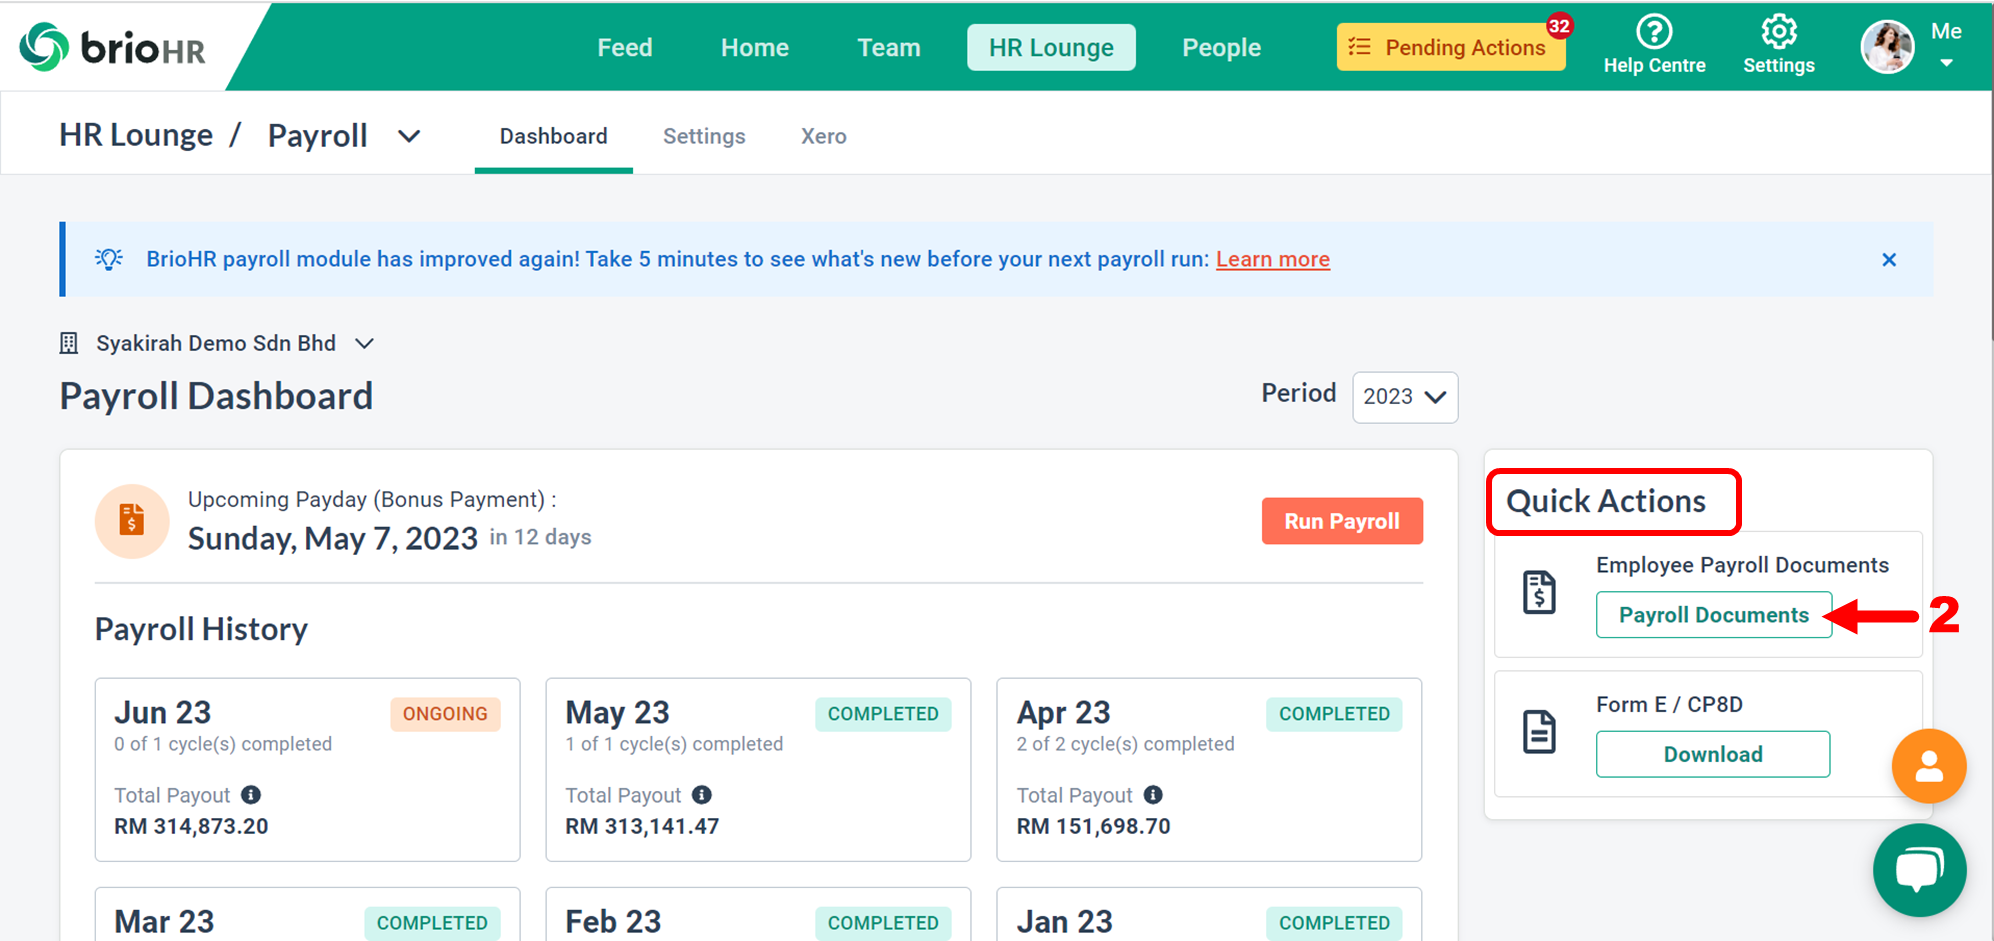Click the Form E / CP8D document icon
This screenshot has height=941, width=1994.
click(1539, 732)
